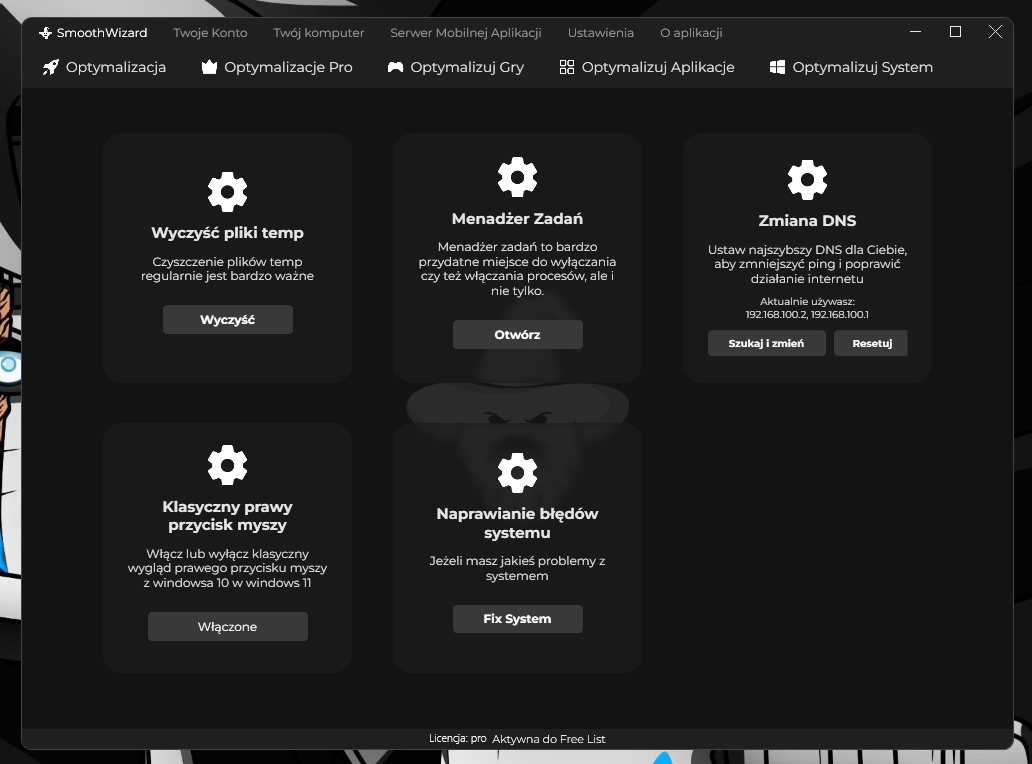Click the grid icon for Optymalizuj Aplikacje
Screen dimensions: 1032x764
(567, 67)
